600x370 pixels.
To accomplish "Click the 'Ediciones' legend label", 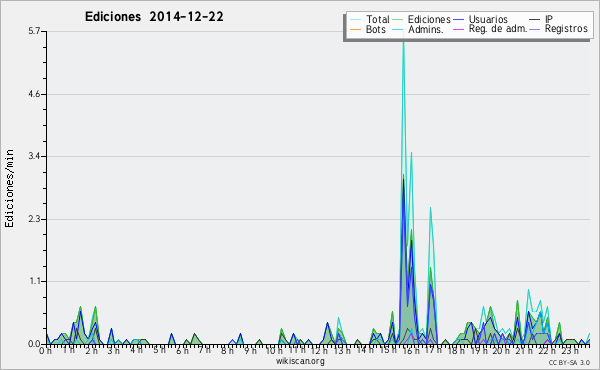I will click(429, 19).
